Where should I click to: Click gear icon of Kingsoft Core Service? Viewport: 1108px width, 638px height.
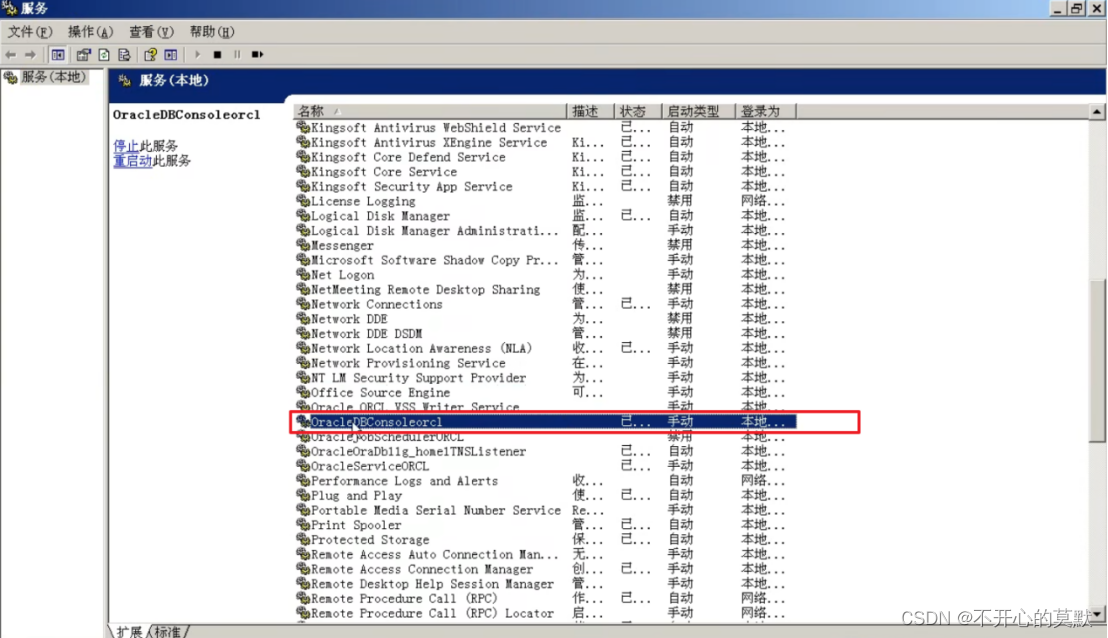303,171
